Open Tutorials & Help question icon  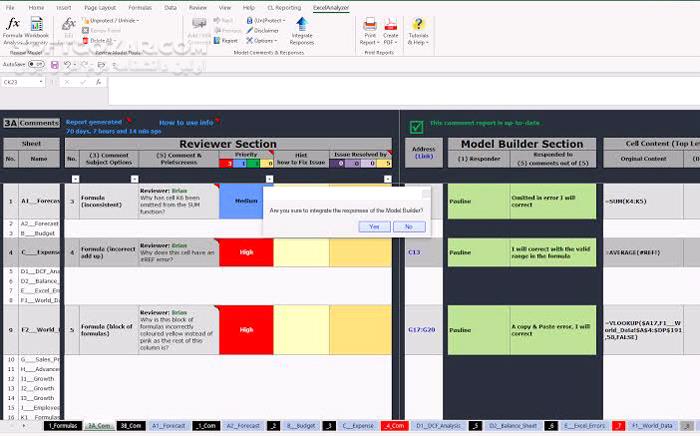tap(418, 24)
